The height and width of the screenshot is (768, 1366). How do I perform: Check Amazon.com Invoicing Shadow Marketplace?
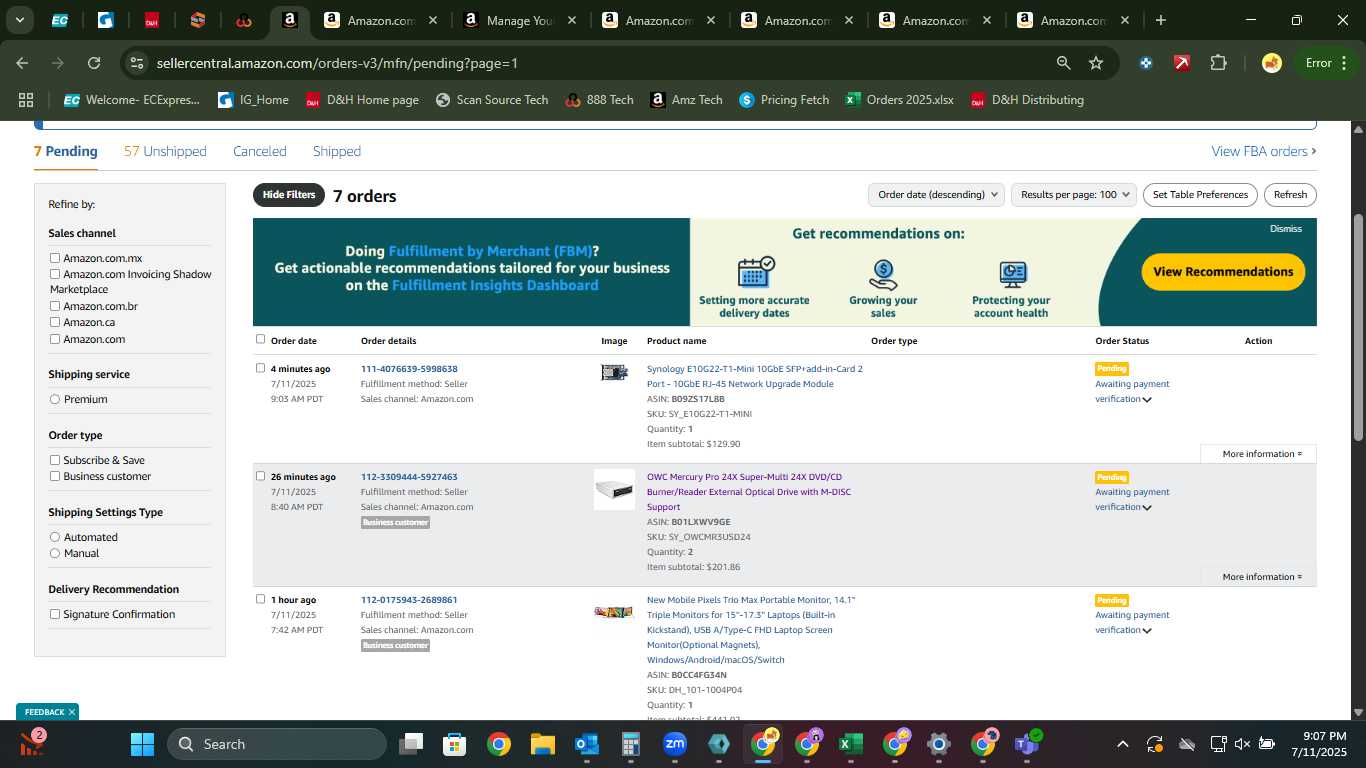[55, 274]
